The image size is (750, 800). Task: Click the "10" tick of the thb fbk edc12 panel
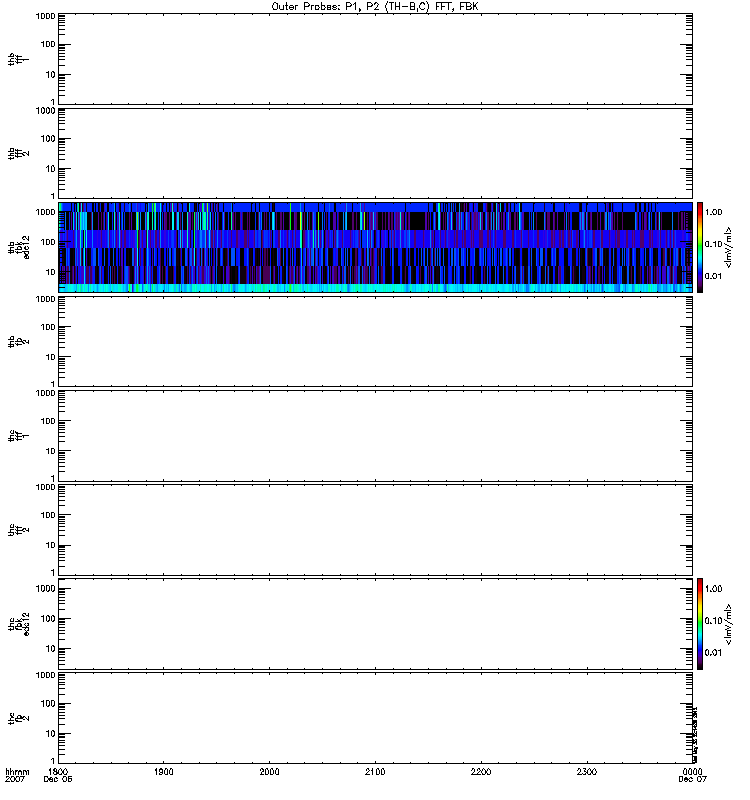pos(51,272)
